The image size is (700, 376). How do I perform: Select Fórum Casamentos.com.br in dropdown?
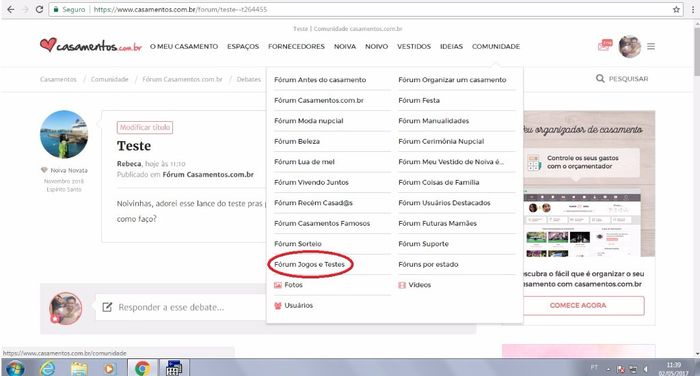[319, 100]
